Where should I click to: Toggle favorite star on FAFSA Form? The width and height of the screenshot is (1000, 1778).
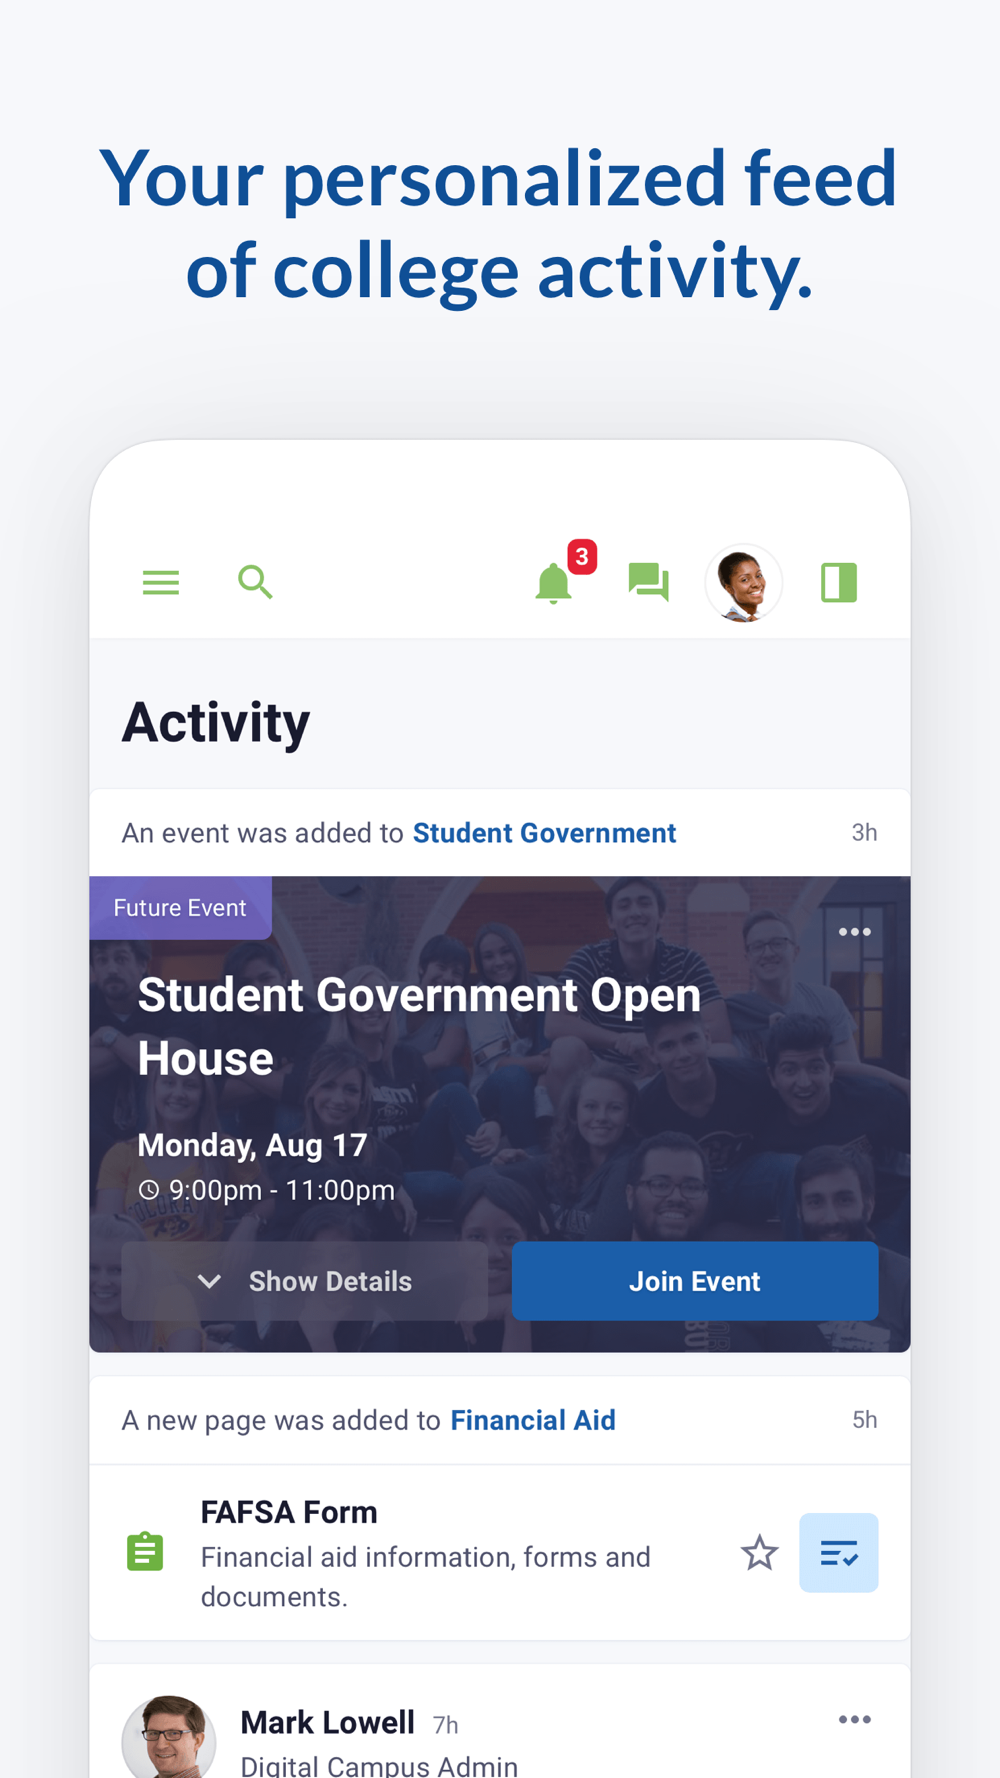click(x=759, y=1553)
